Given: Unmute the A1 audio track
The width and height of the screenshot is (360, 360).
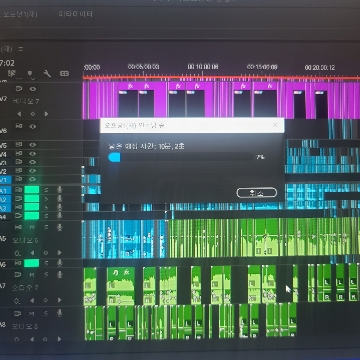Looking at the screenshot, I should 32,190.
